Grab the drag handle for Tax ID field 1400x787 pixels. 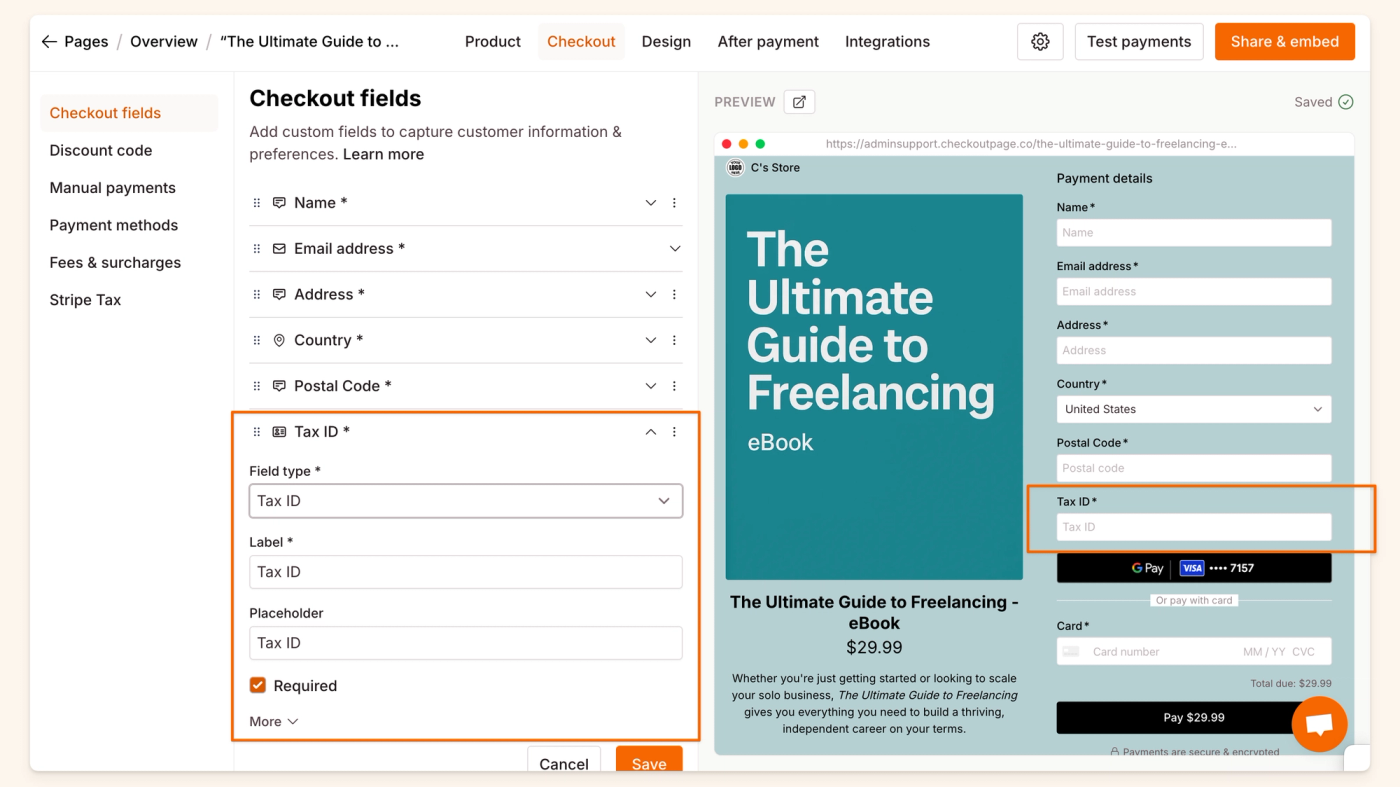pos(257,432)
